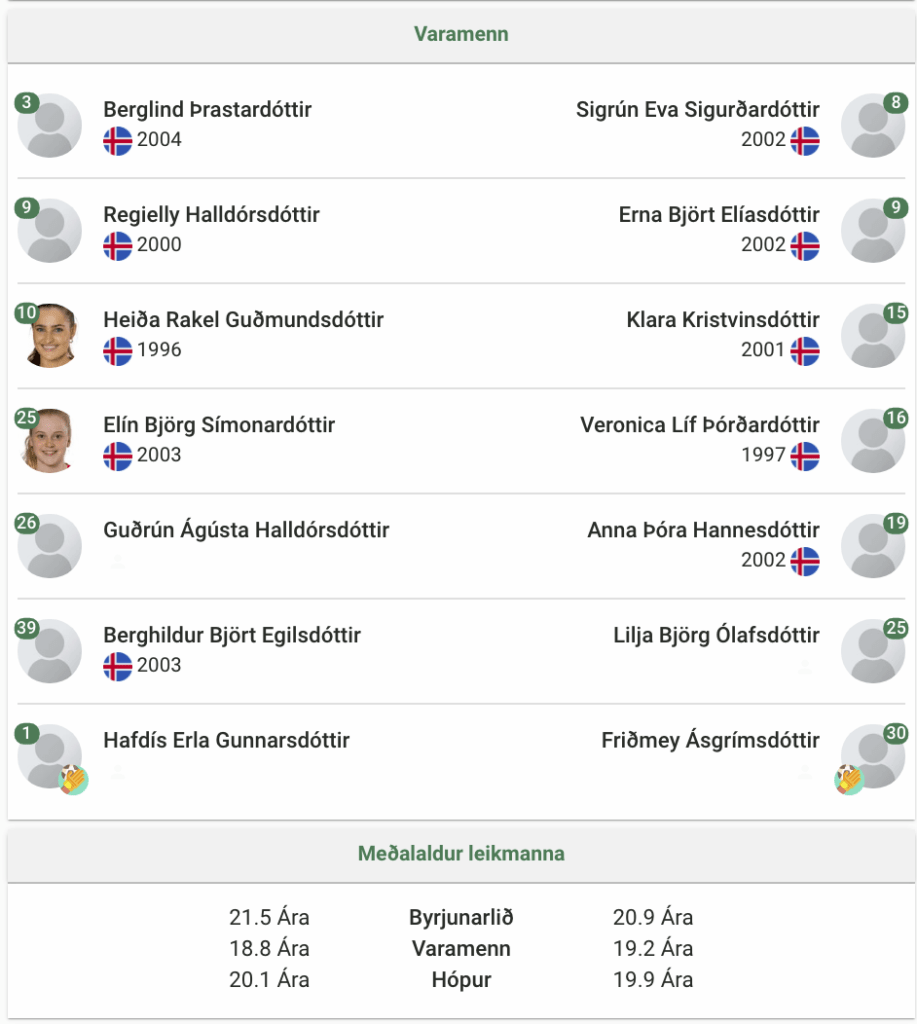
Task: Click Veronica Líf Þórðardóttir's name
Action: [700, 424]
